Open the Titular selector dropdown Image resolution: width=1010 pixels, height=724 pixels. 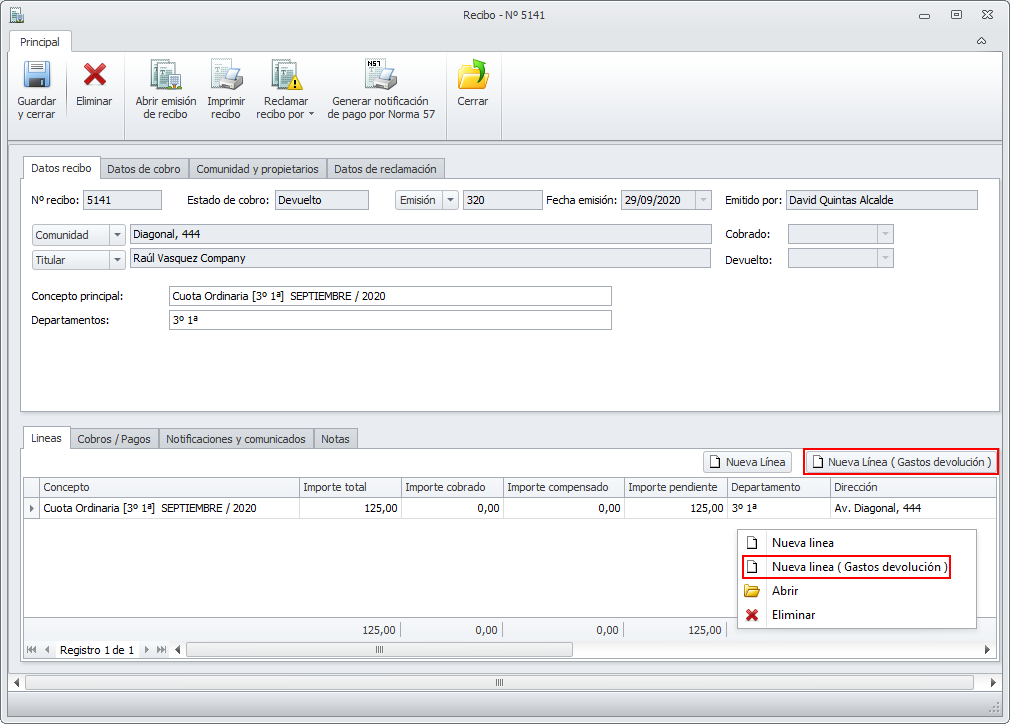tap(117, 260)
